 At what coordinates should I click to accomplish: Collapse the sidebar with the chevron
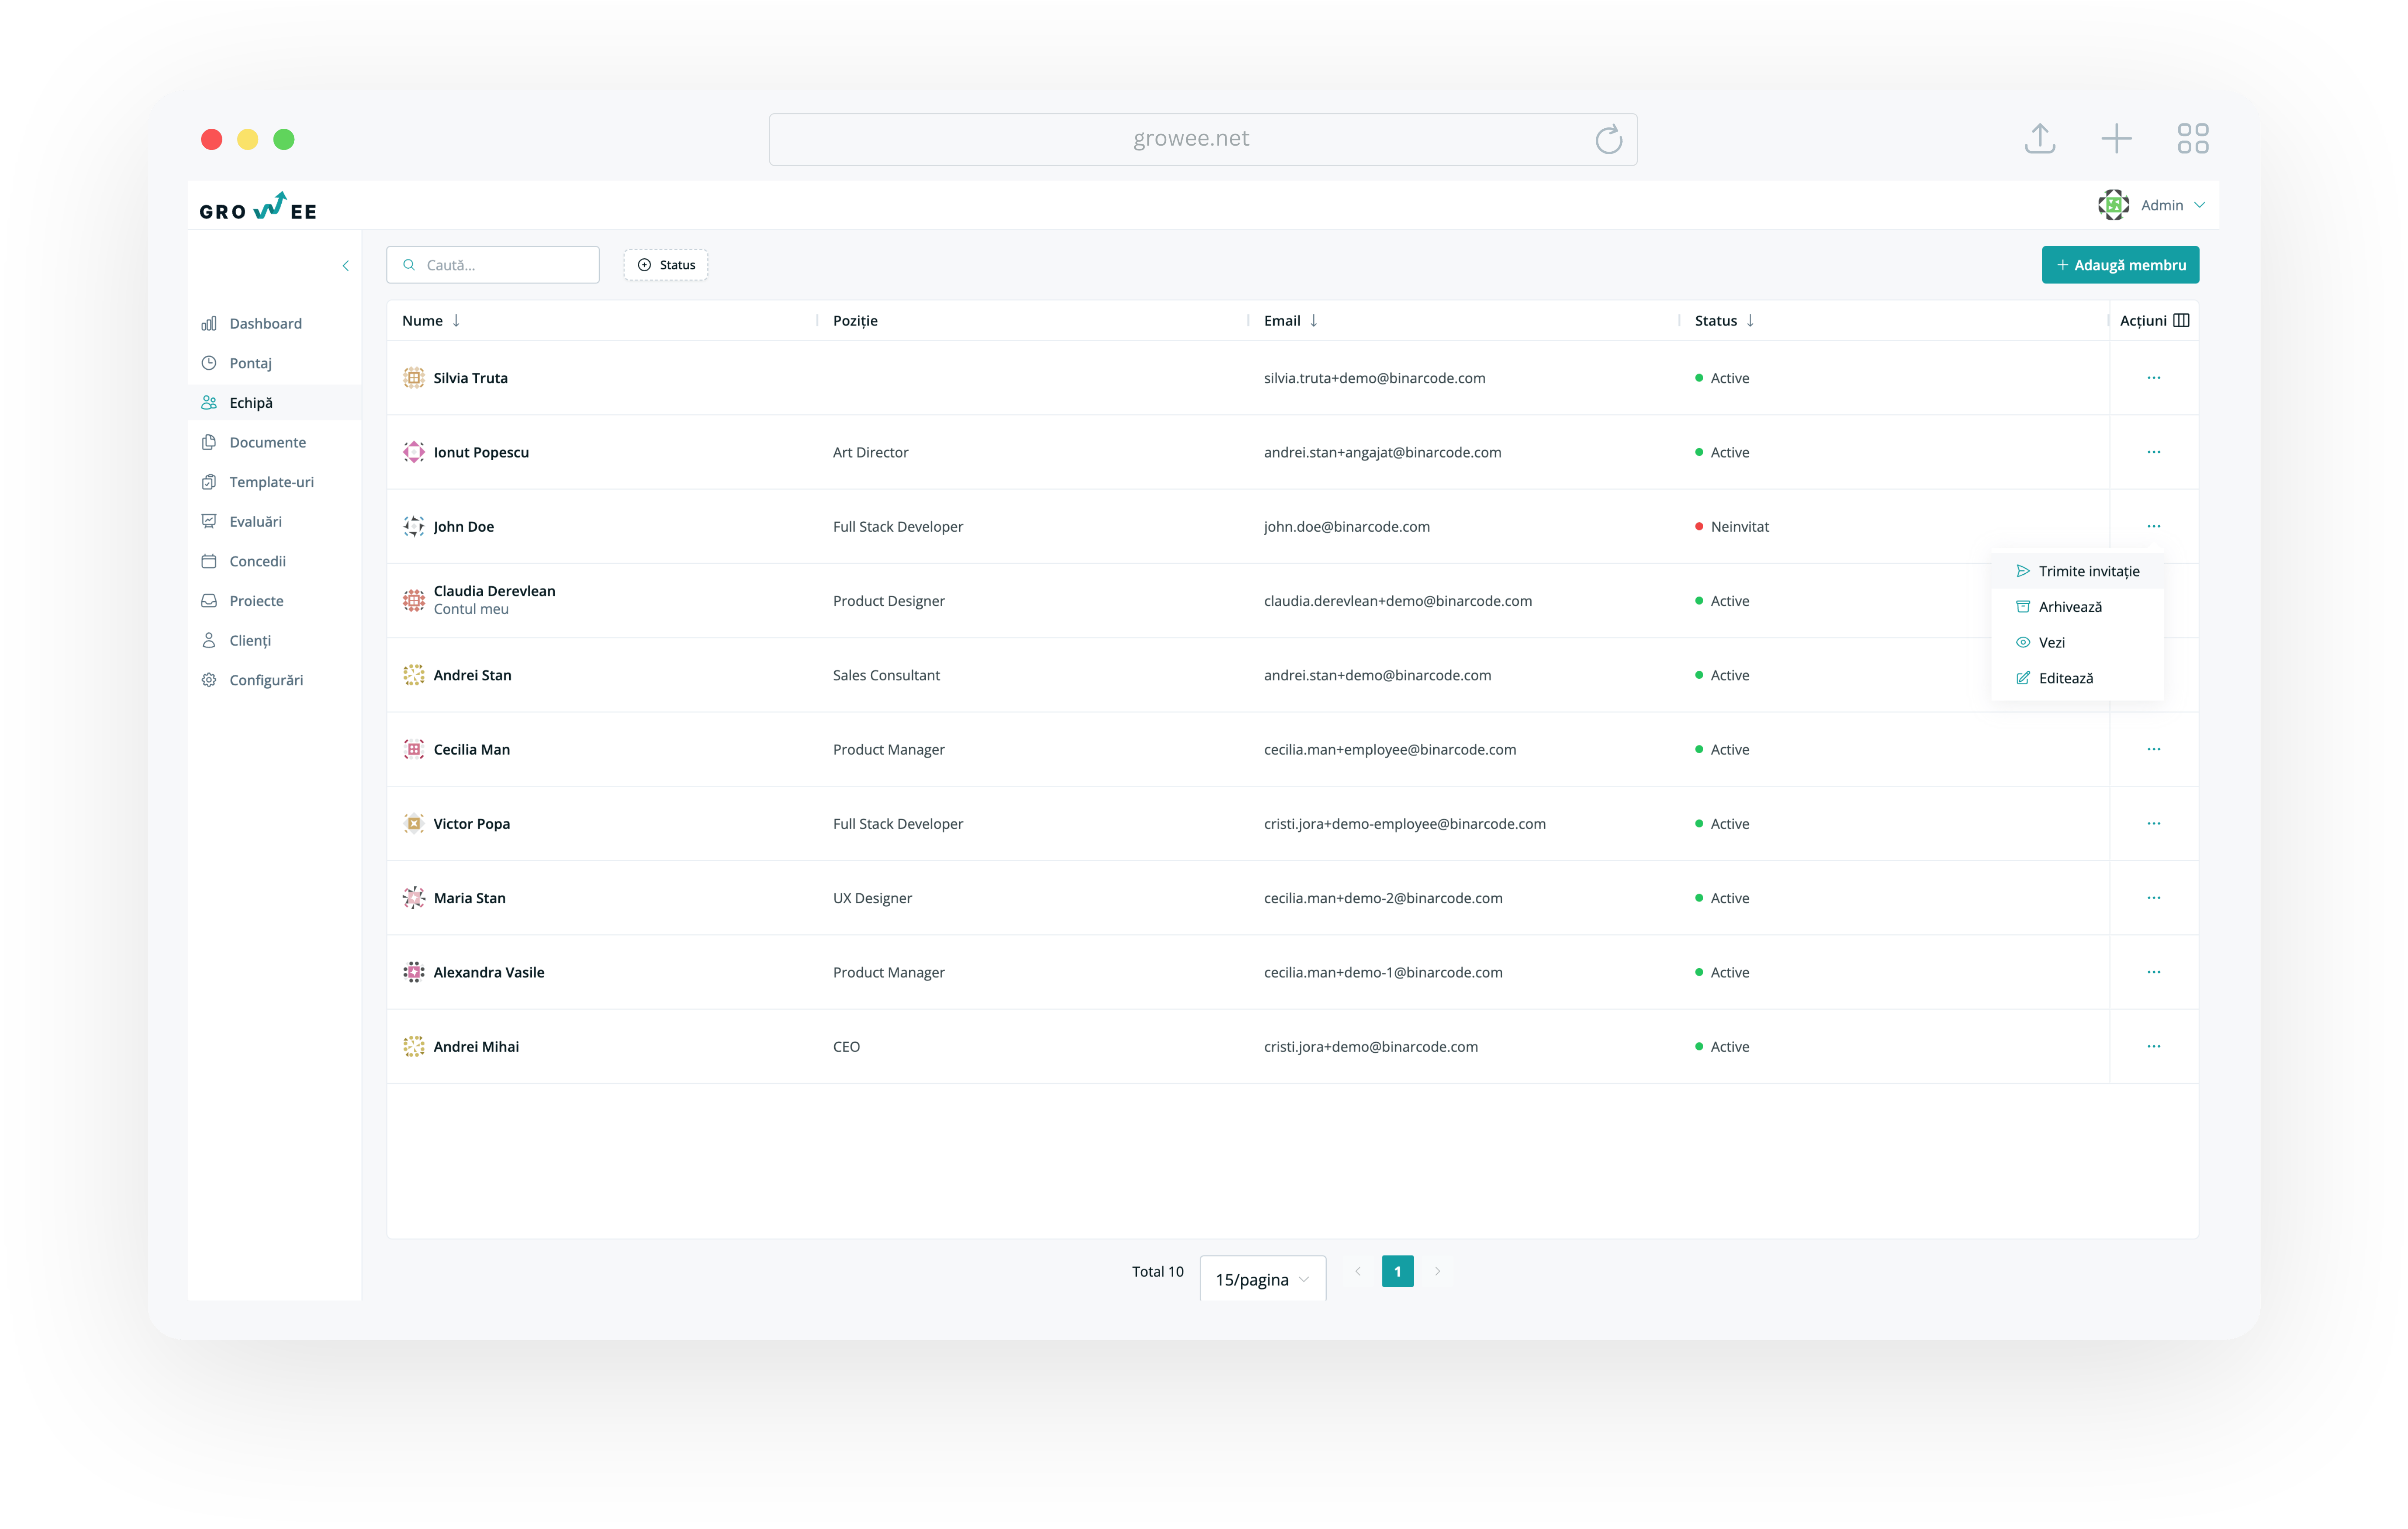click(346, 266)
